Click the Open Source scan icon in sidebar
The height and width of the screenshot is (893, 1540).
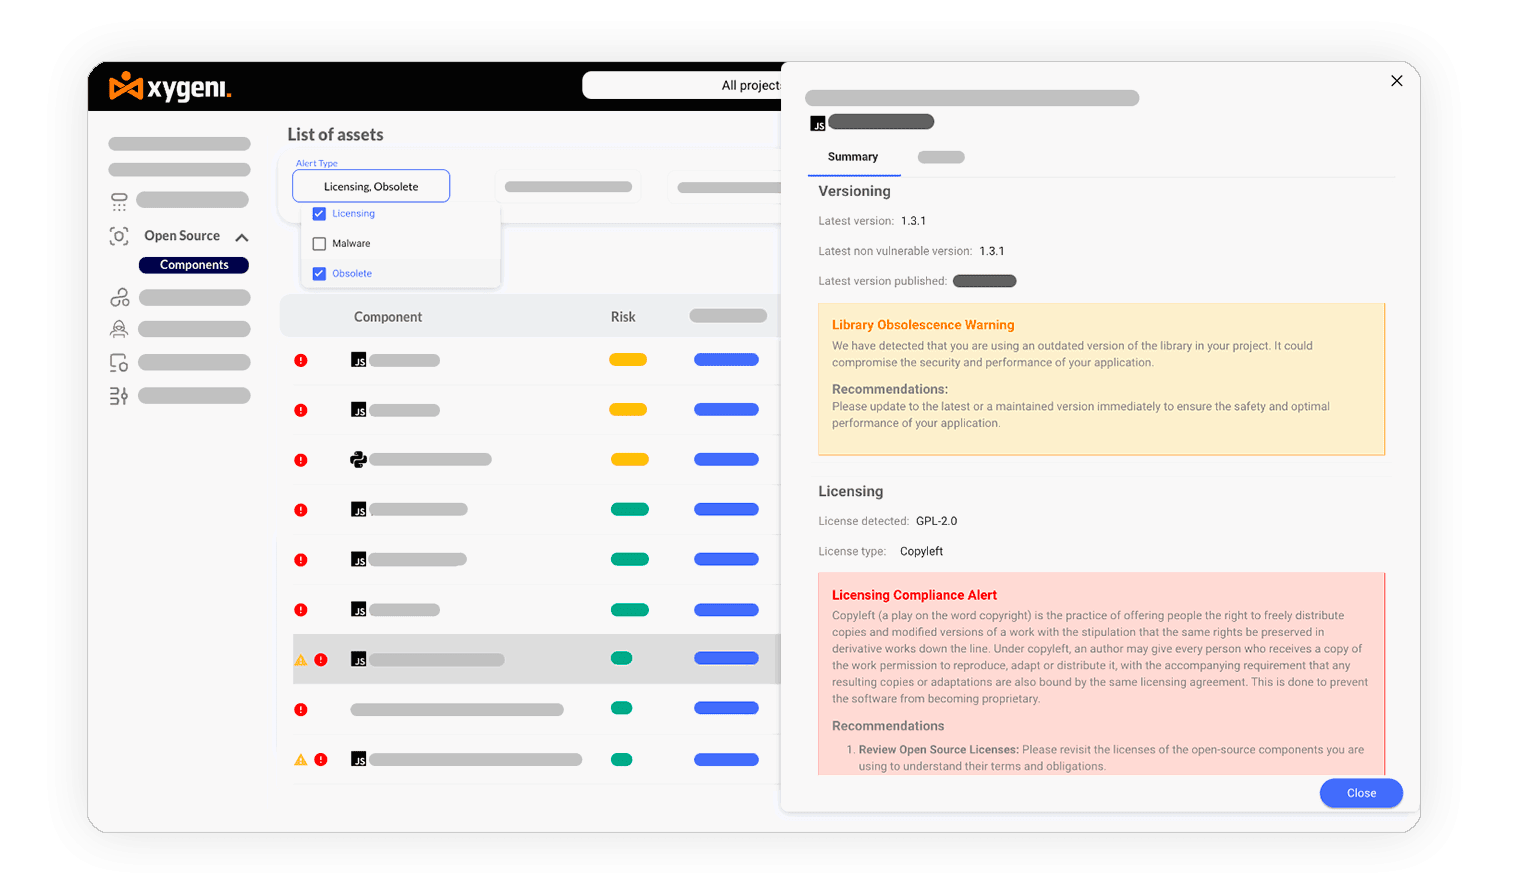coord(119,236)
